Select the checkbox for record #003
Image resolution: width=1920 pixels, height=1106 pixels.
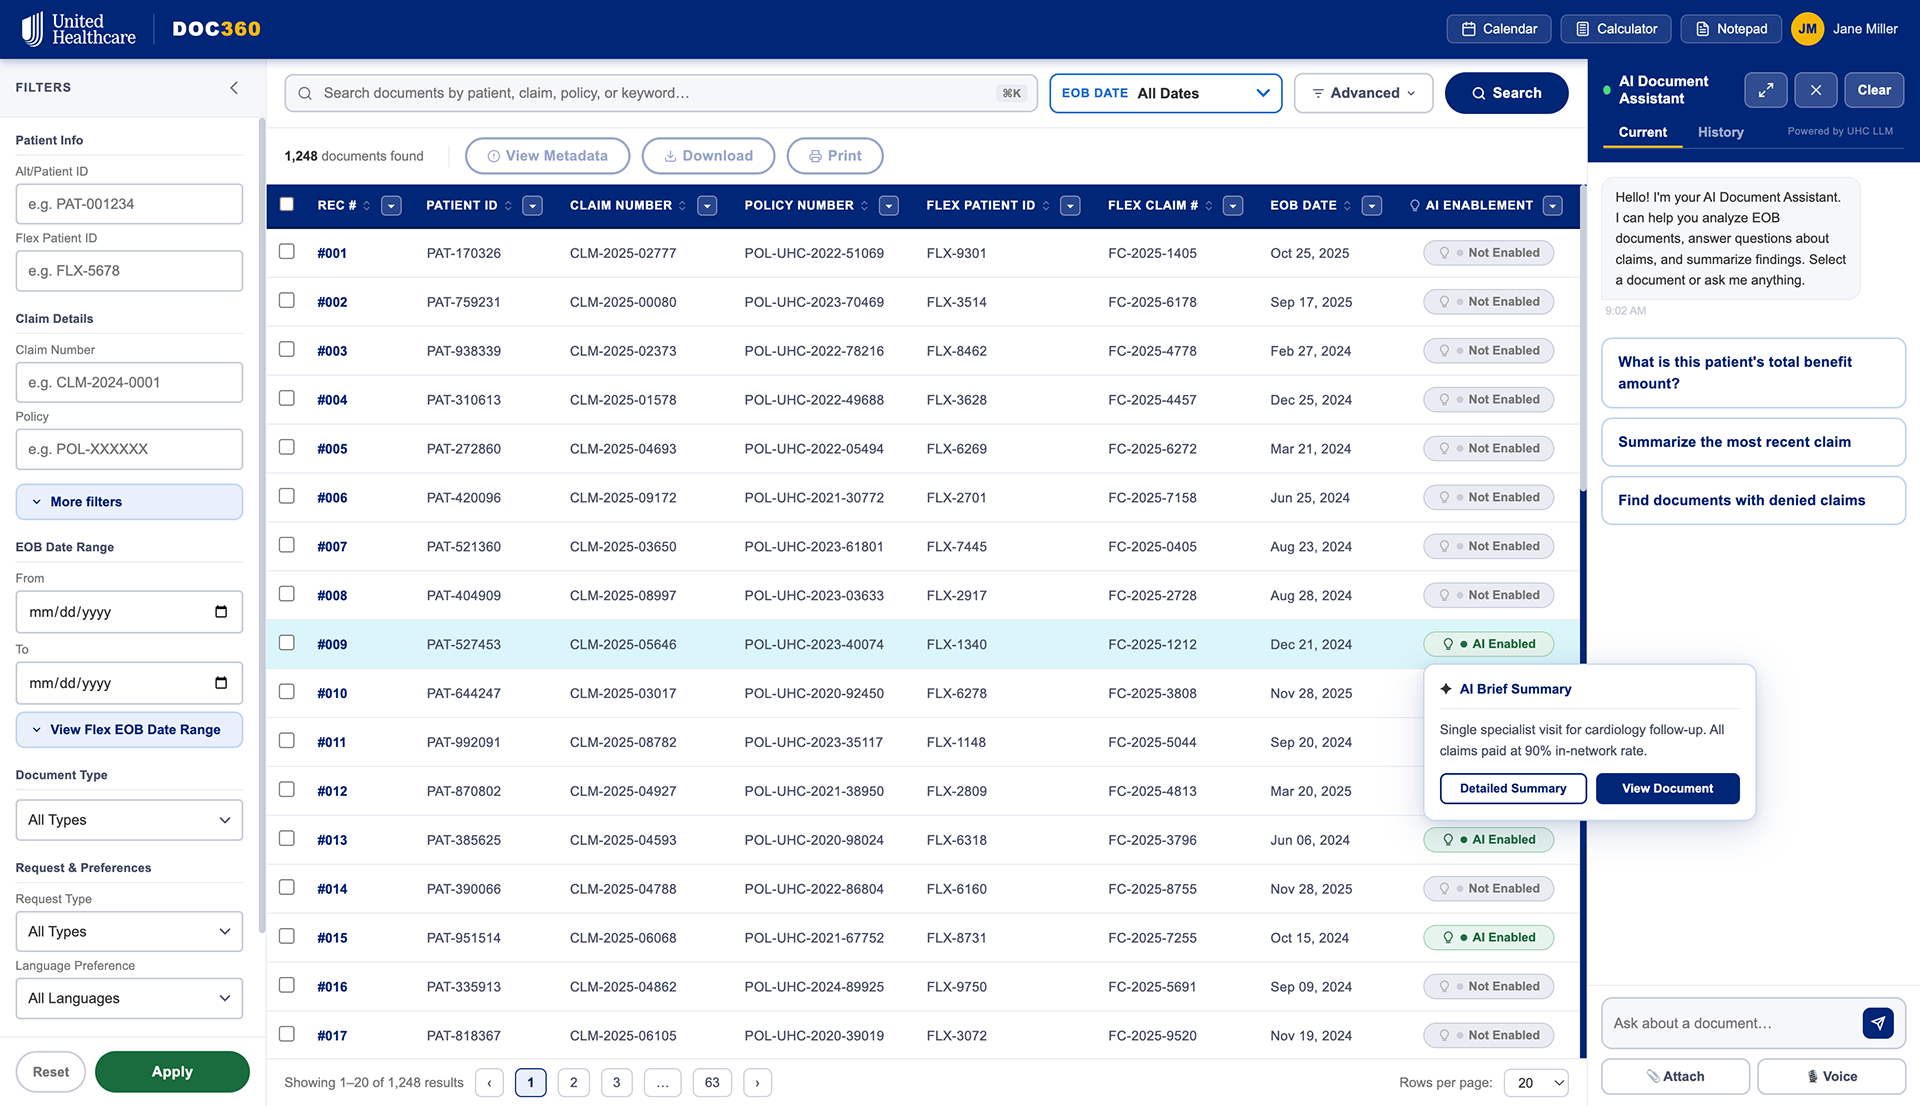287,350
